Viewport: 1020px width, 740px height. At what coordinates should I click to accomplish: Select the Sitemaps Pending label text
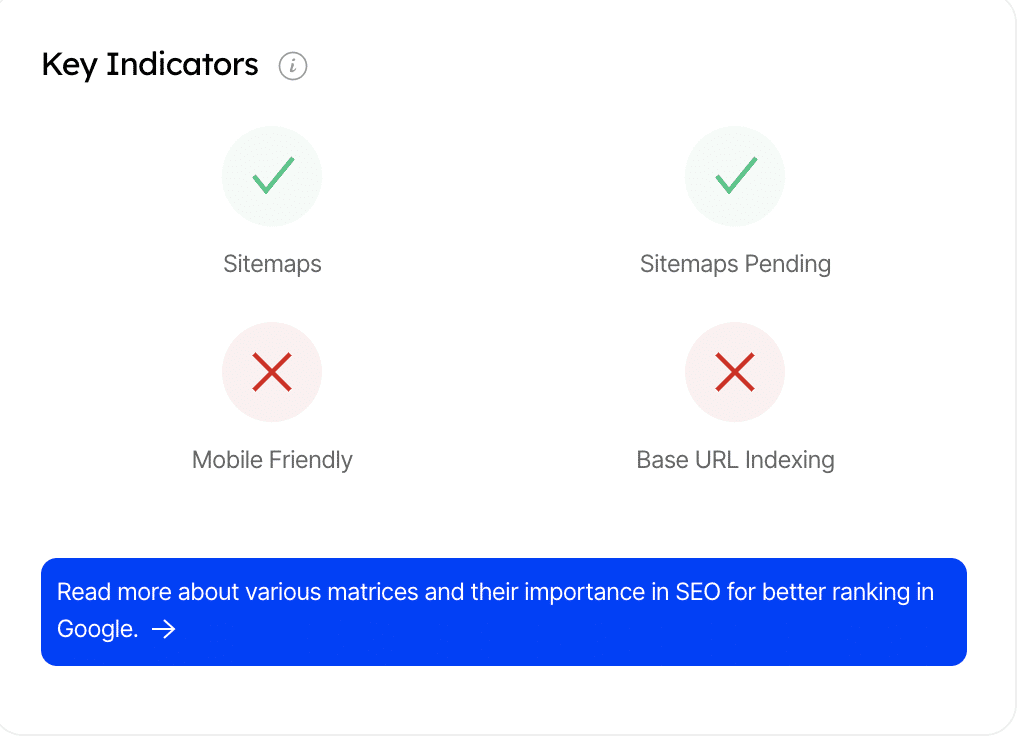point(735,264)
